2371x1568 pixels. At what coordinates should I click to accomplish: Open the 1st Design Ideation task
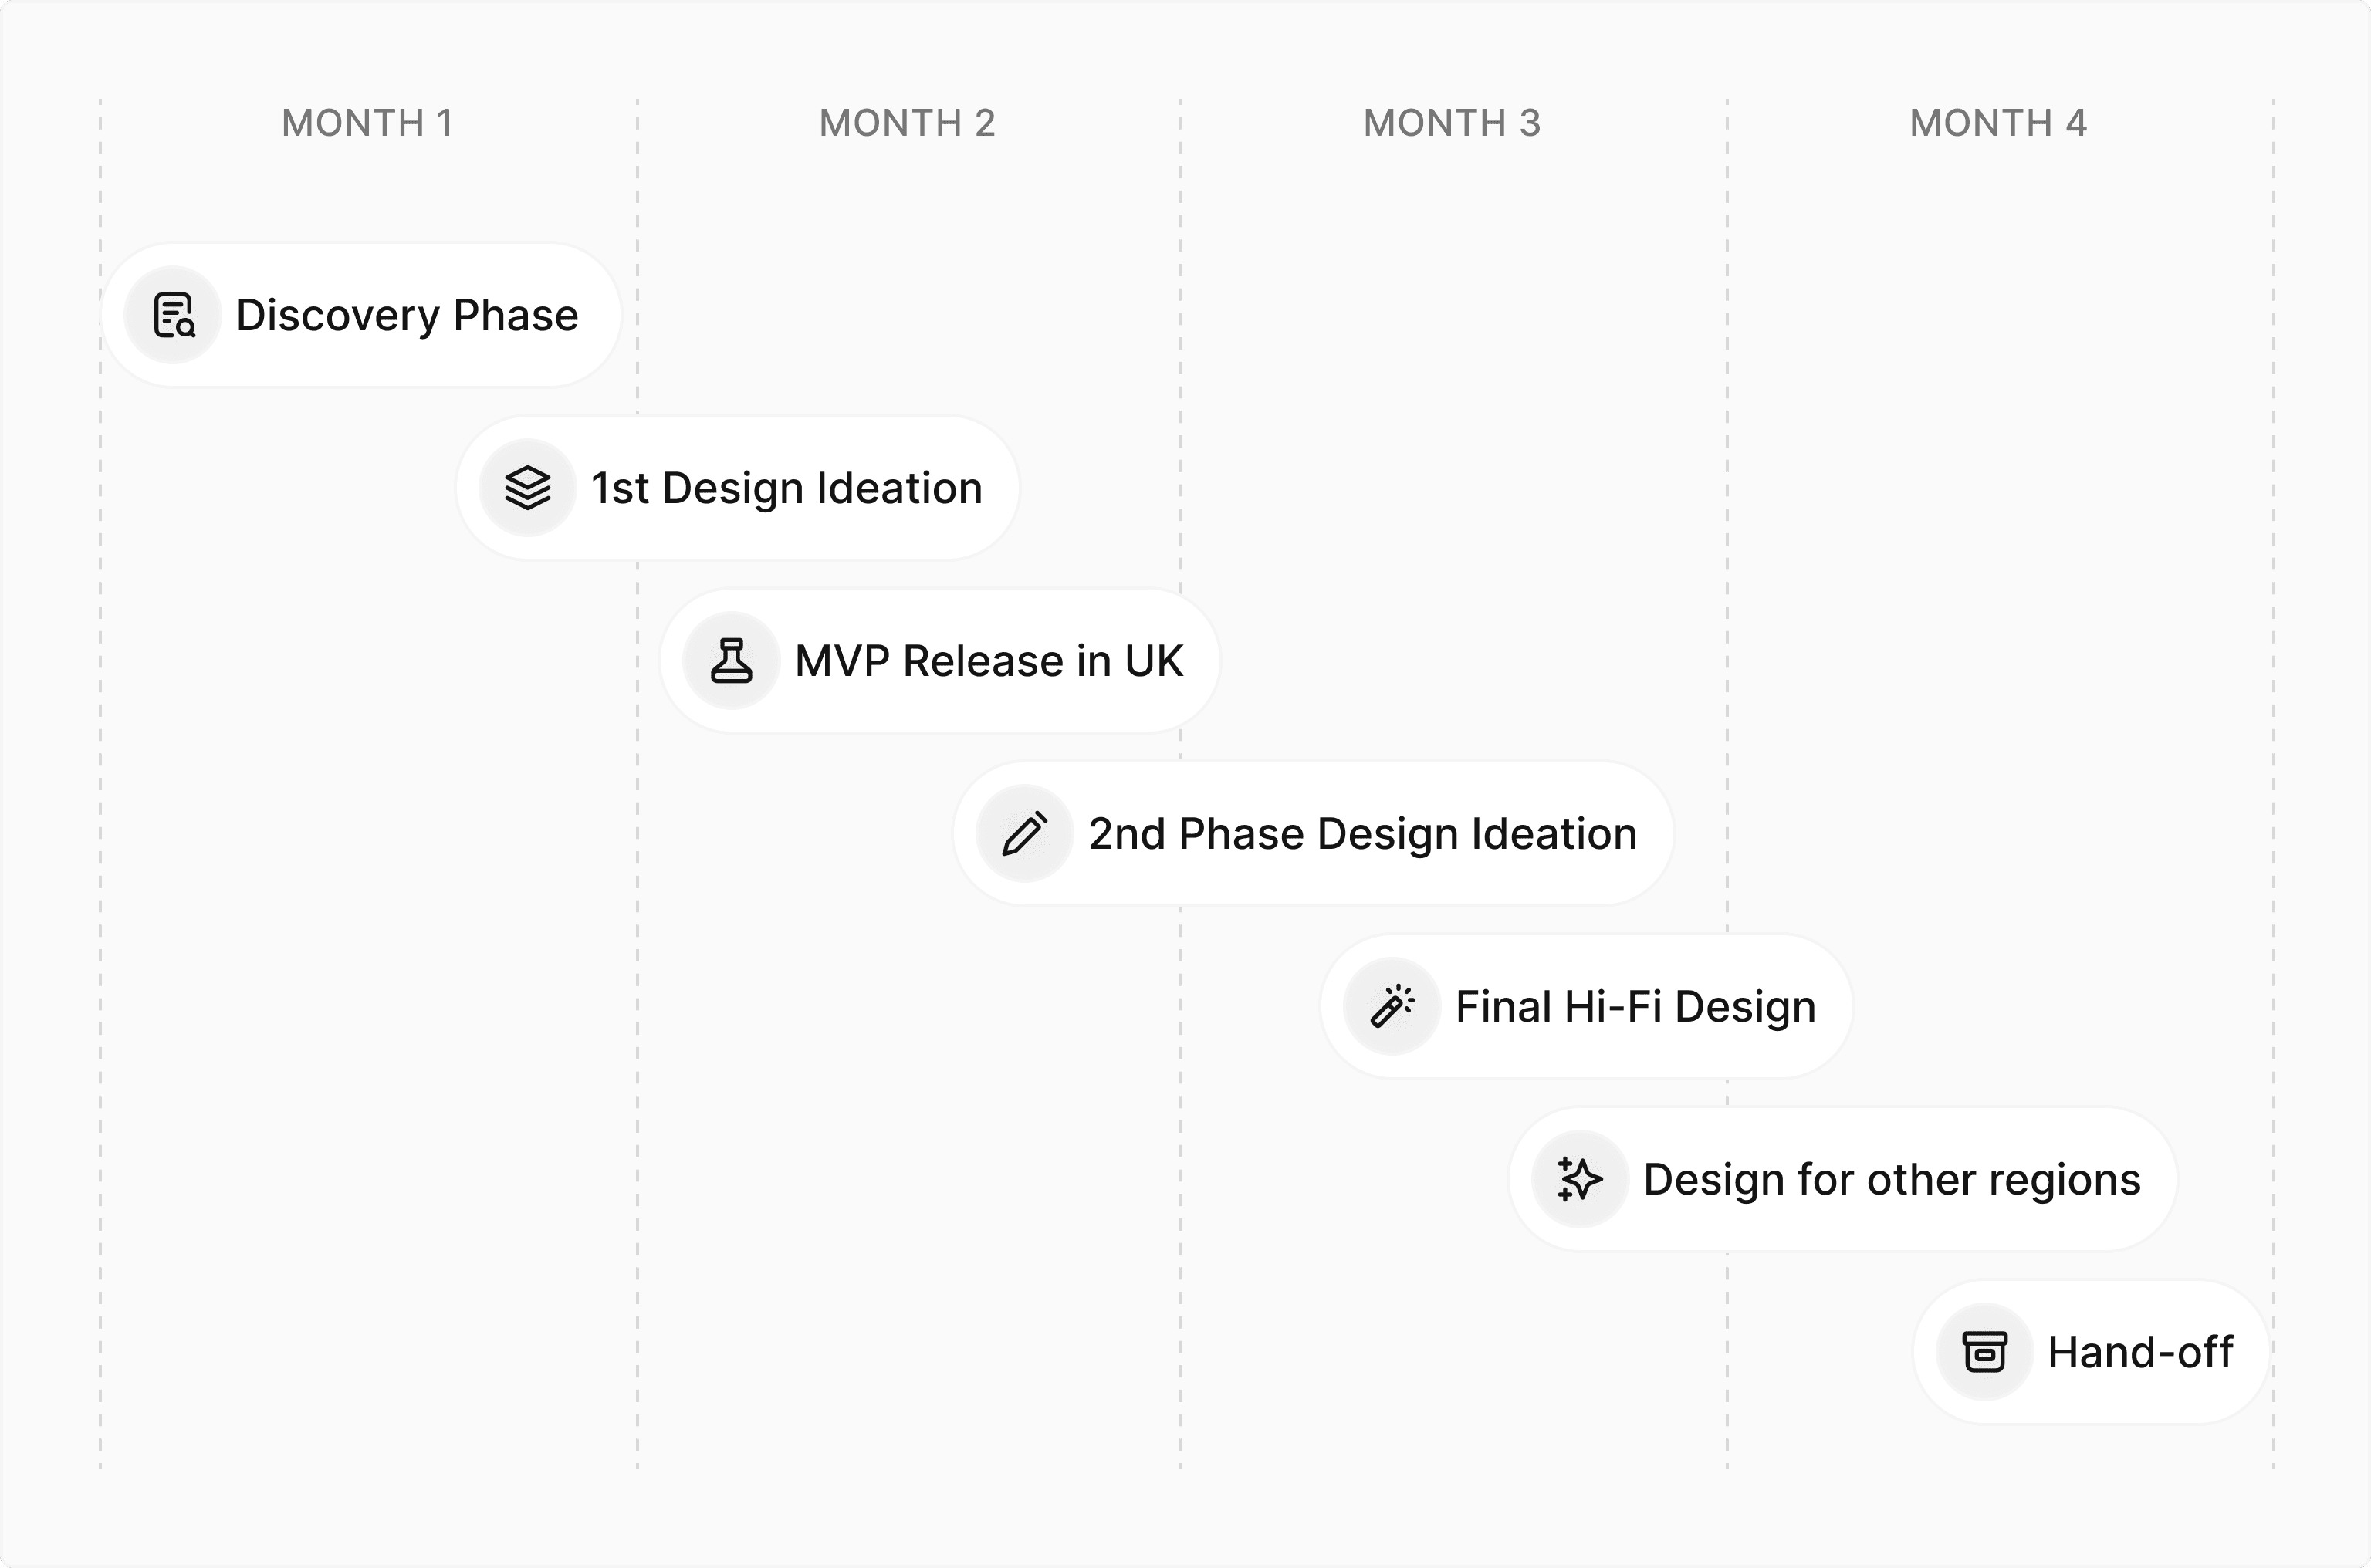pyautogui.click(x=738, y=488)
